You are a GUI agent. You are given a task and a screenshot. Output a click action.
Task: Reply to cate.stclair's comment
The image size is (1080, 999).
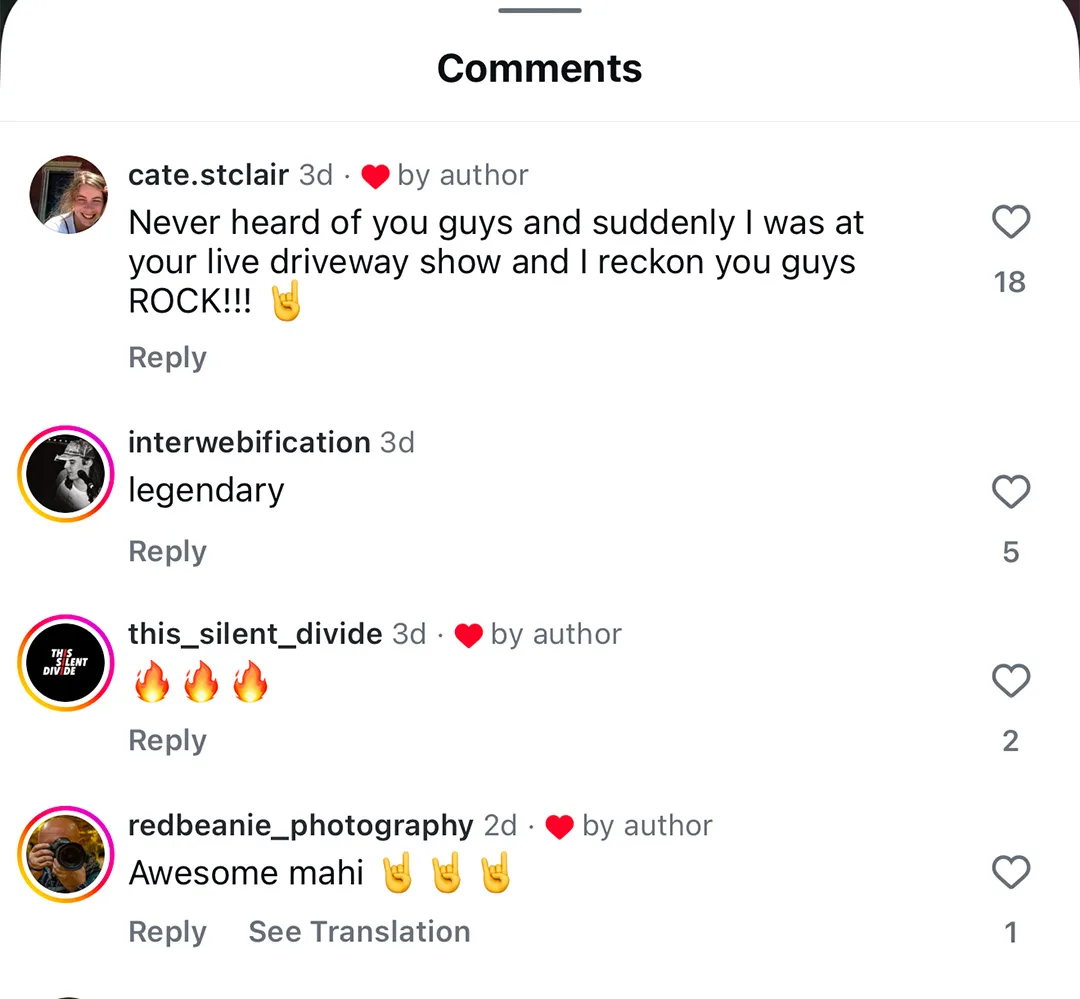[x=167, y=357]
